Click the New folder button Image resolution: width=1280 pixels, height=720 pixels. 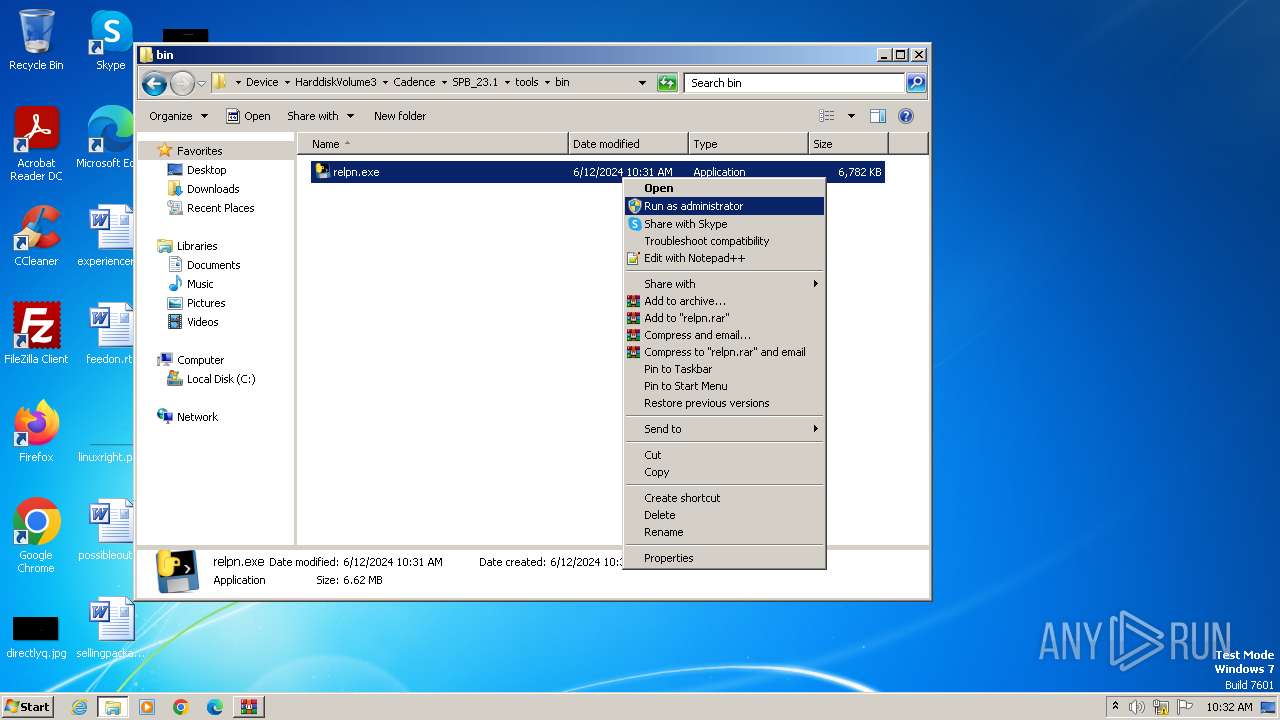pyautogui.click(x=400, y=116)
